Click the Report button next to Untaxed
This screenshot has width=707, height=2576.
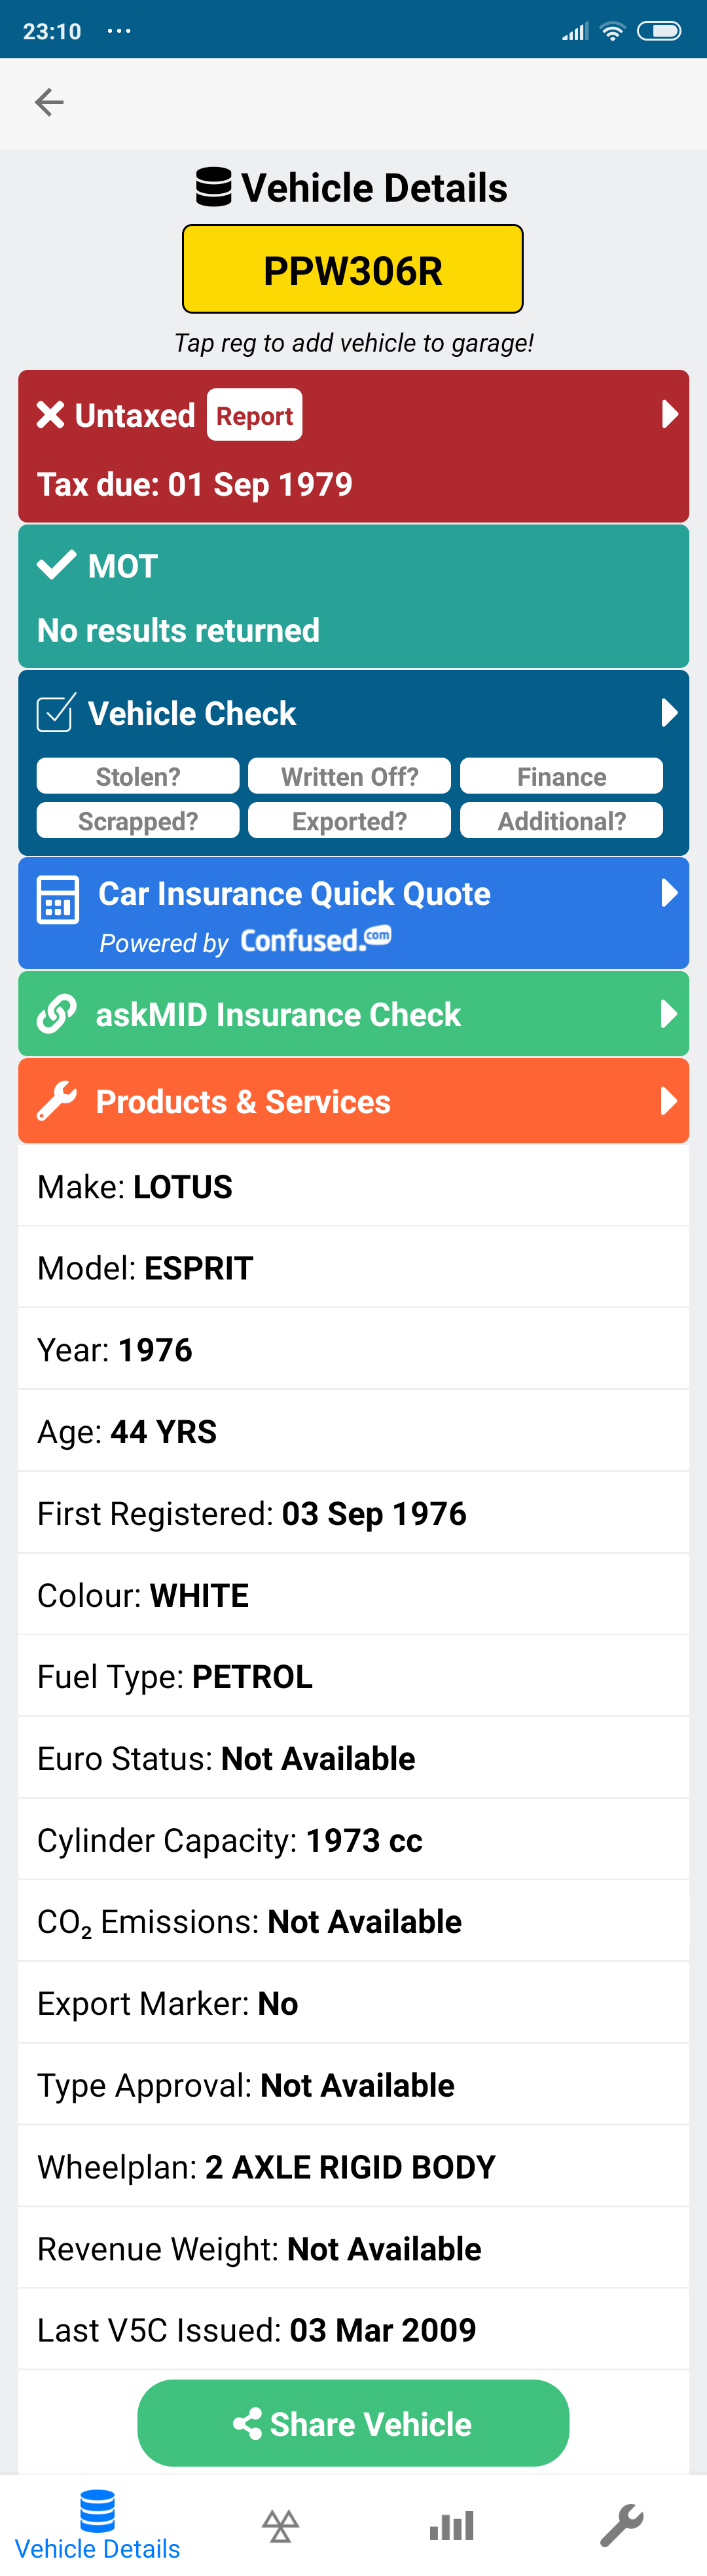tap(254, 415)
